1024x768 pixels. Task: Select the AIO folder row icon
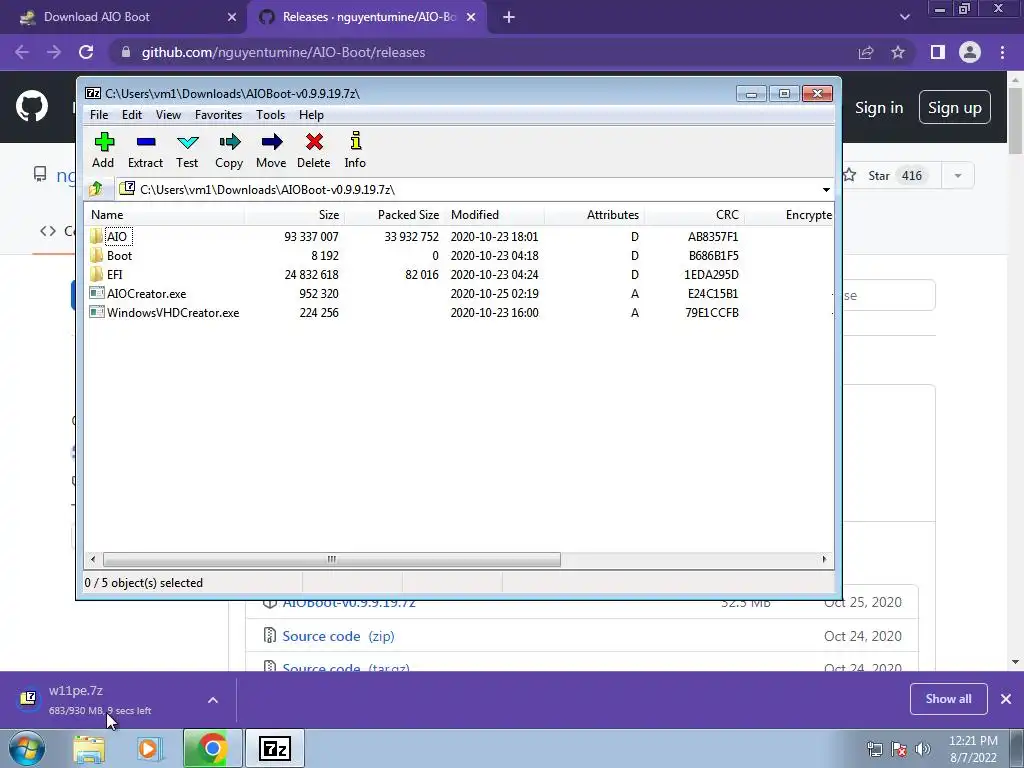(x=96, y=236)
